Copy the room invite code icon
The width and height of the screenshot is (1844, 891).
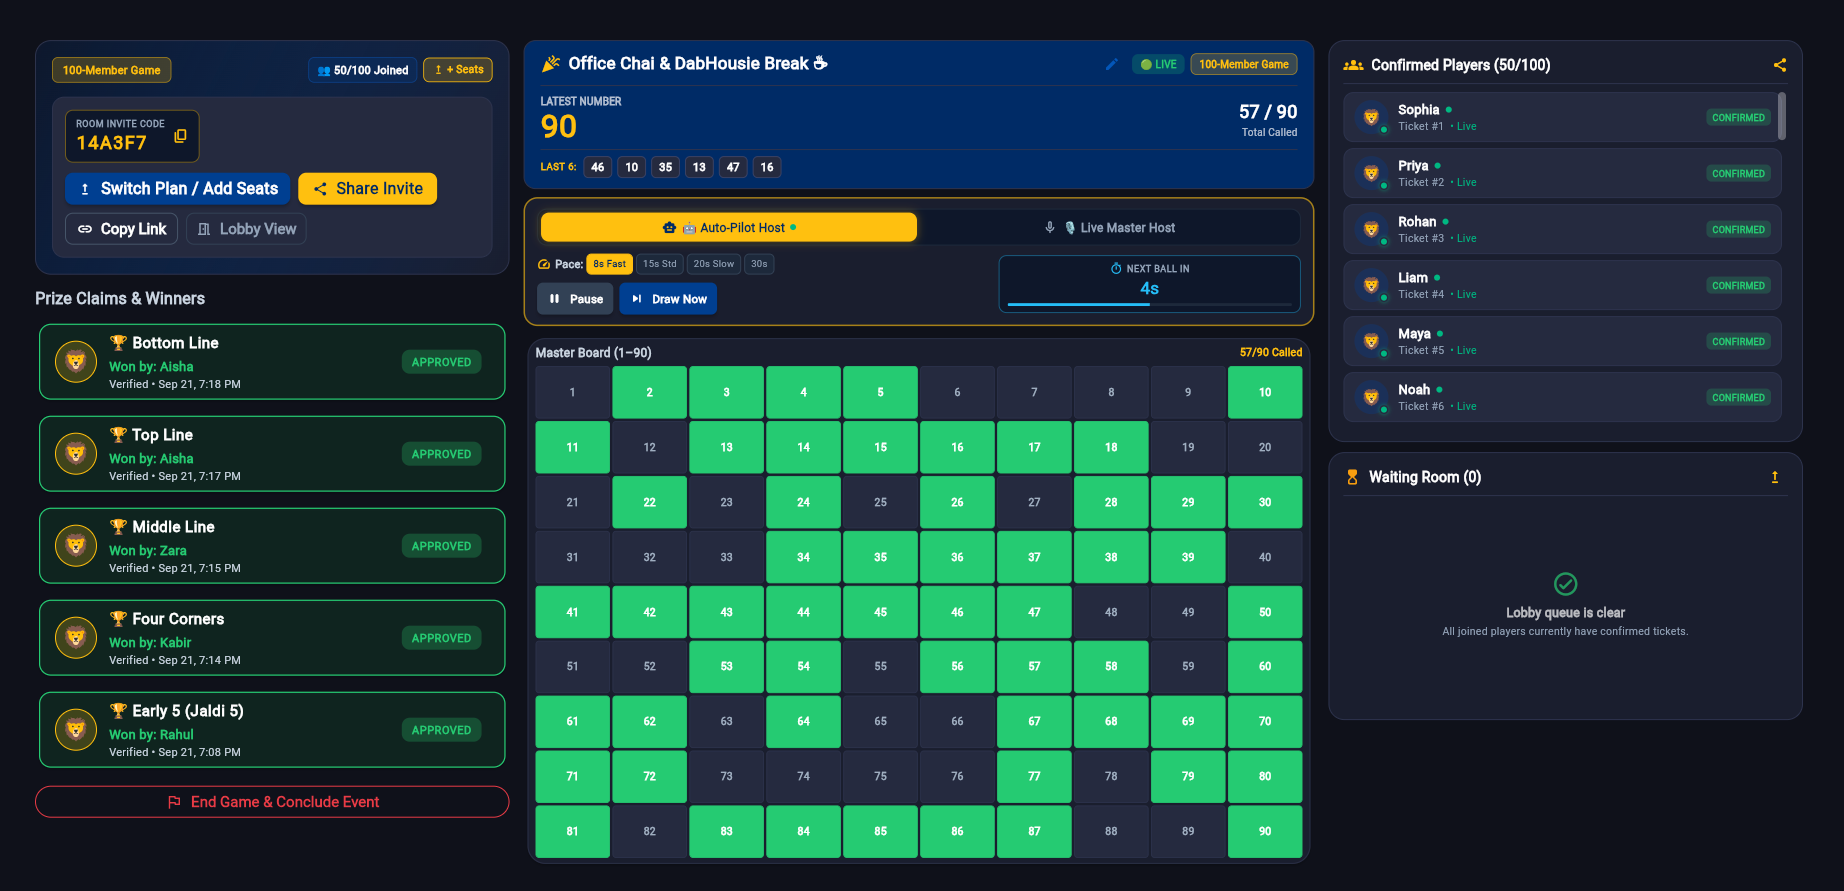tap(180, 136)
